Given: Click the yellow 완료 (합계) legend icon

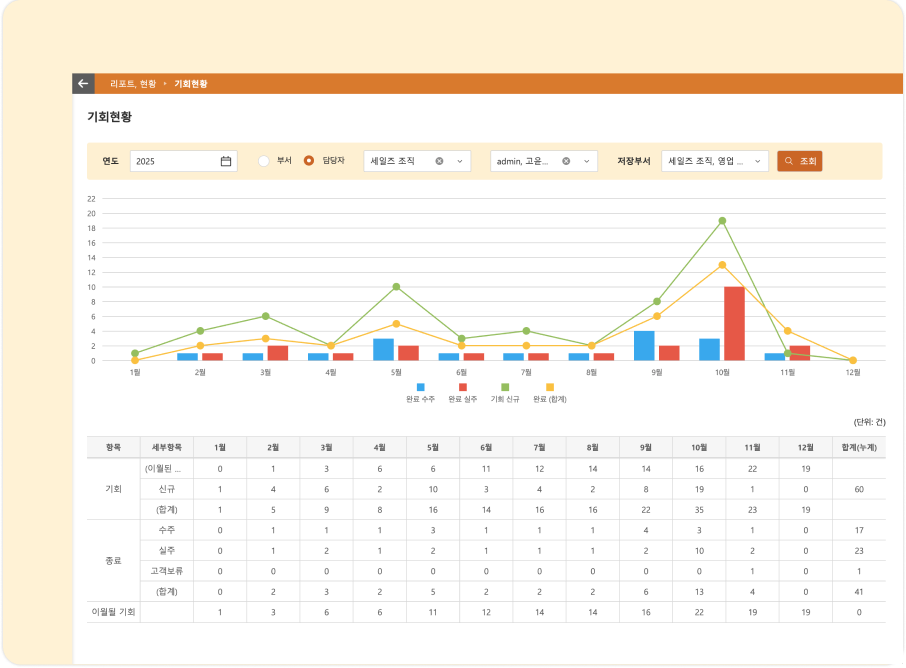Looking at the screenshot, I should 549,387.
